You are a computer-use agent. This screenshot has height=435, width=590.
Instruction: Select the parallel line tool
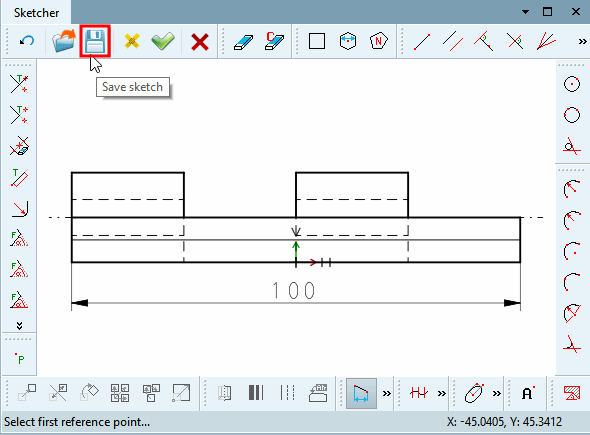453,41
